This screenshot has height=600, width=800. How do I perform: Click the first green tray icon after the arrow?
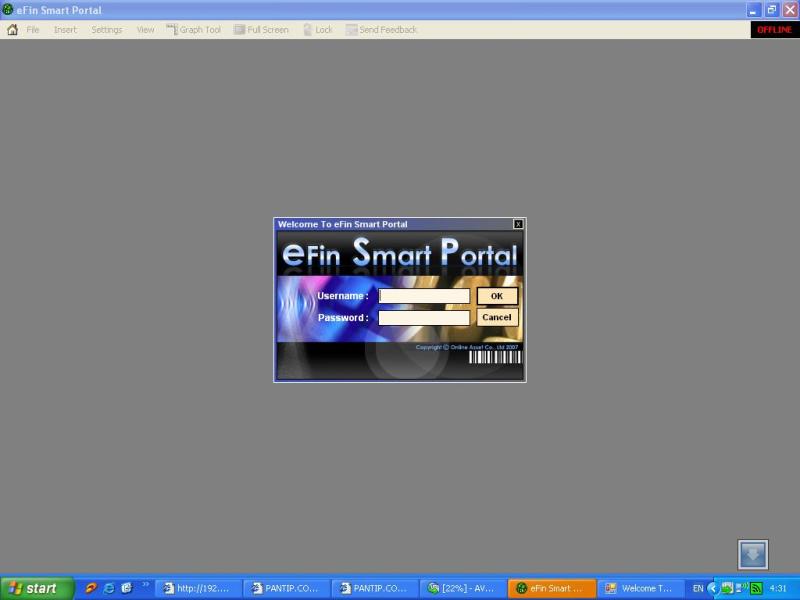(x=727, y=588)
